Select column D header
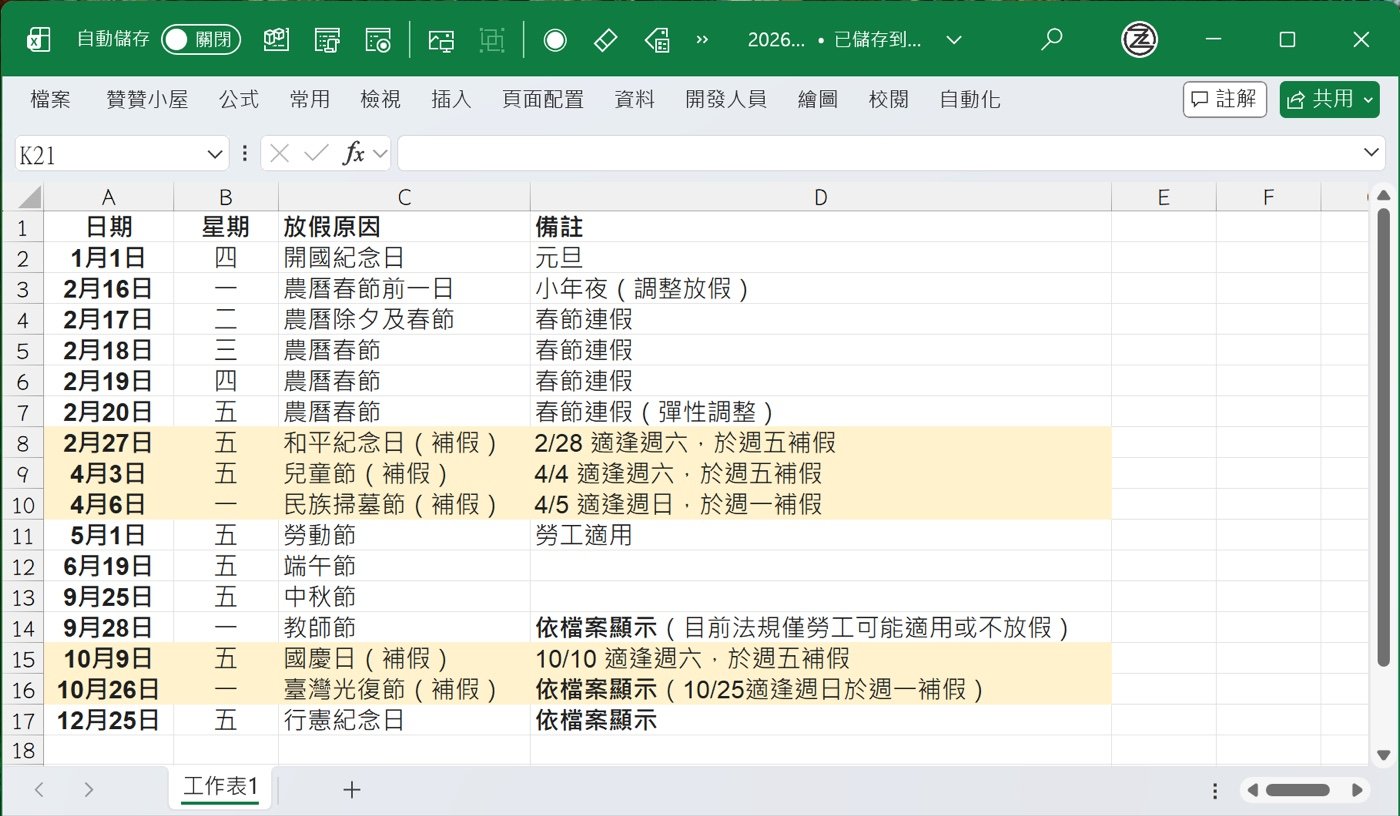Viewport: 1400px width, 816px height. [820, 197]
